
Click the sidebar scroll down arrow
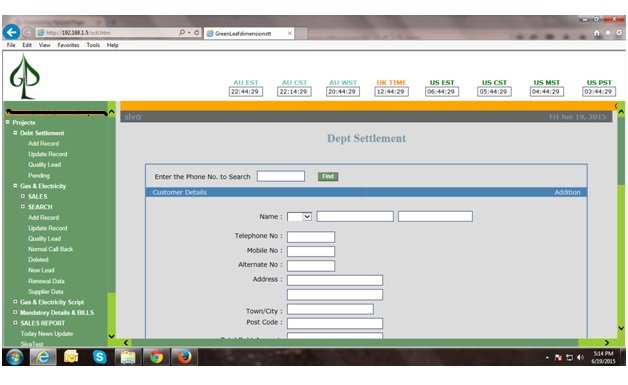coord(111,336)
